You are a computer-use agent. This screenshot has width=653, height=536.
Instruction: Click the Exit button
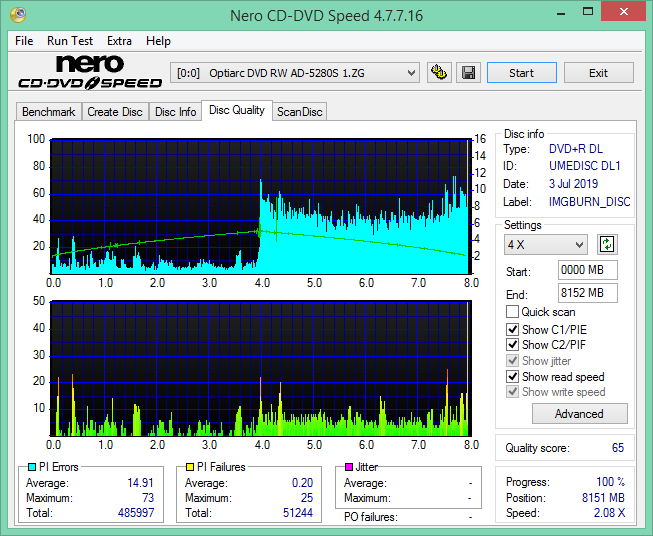(598, 73)
